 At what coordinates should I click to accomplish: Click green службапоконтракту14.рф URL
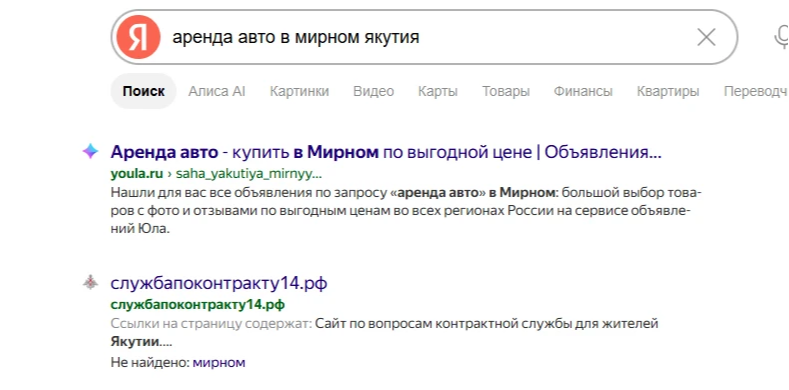click(198, 305)
